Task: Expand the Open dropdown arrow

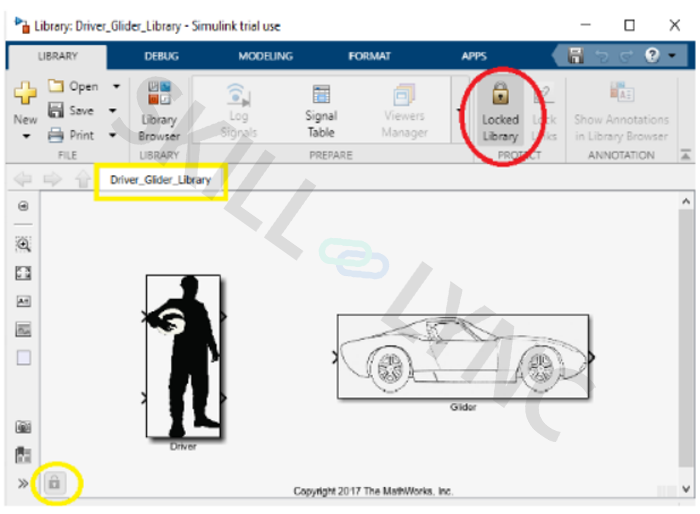Action: click(x=117, y=86)
